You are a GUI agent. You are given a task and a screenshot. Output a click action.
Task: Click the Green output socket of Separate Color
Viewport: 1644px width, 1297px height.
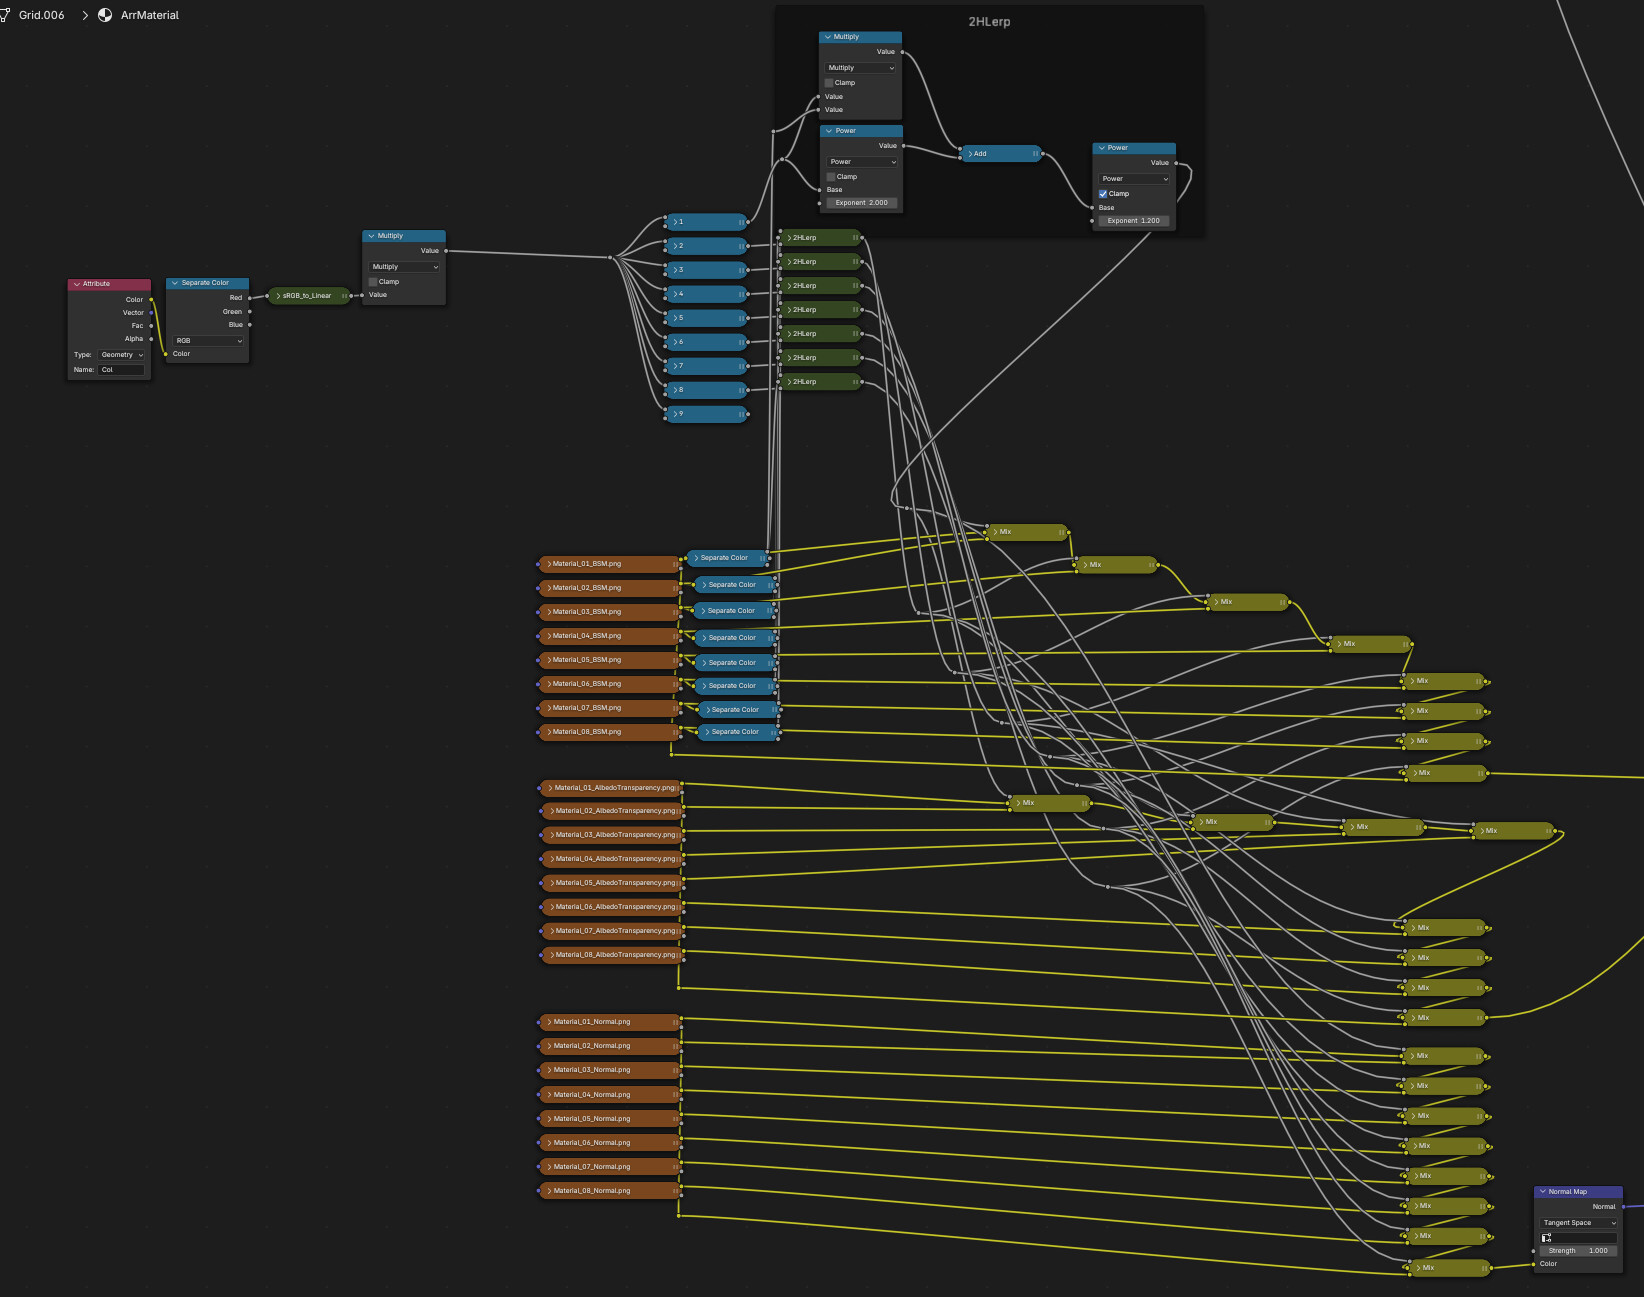[x=249, y=311]
